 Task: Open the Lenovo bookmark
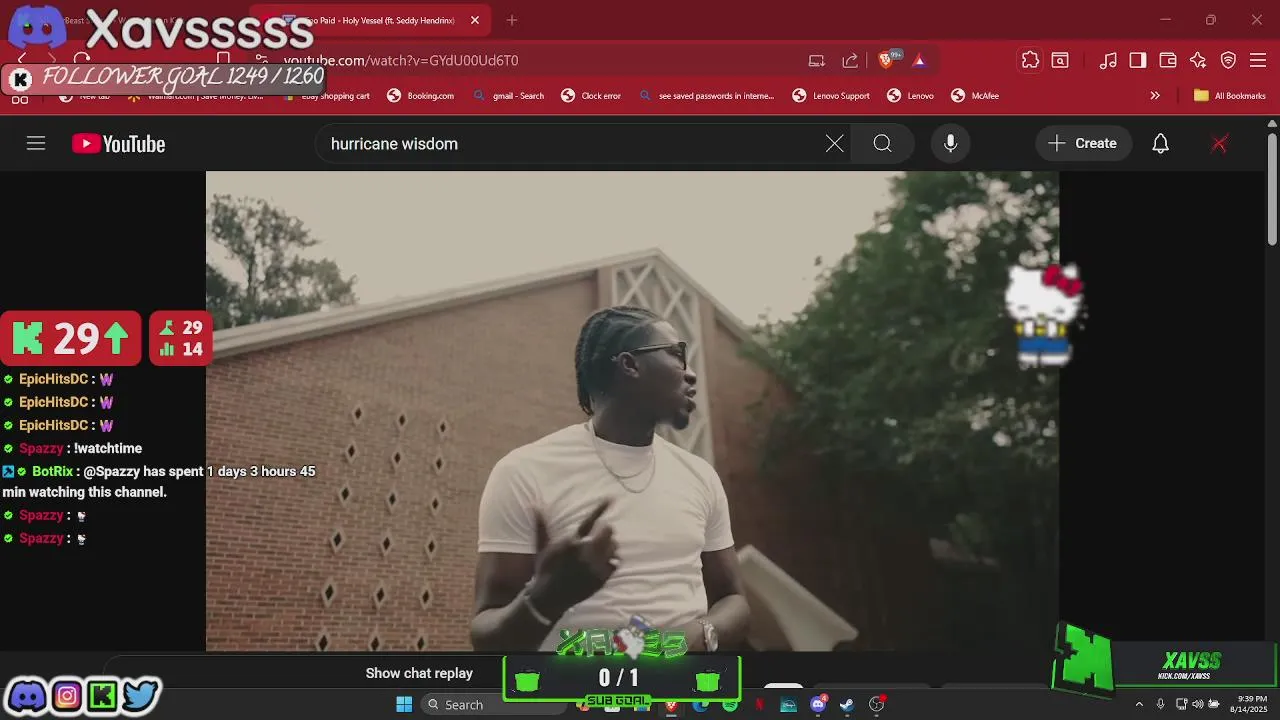tap(910, 96)
